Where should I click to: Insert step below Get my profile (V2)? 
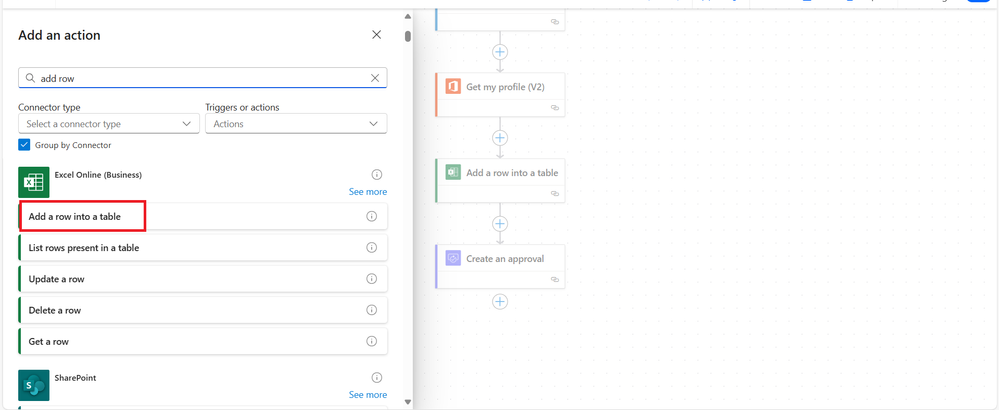[x=500, y=138]
